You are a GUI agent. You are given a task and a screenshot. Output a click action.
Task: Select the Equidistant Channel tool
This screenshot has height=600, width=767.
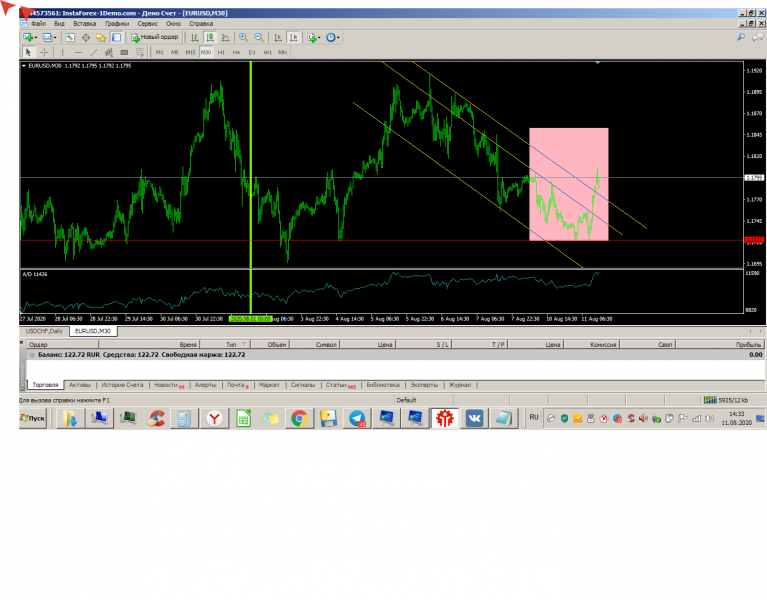[109, 52]
